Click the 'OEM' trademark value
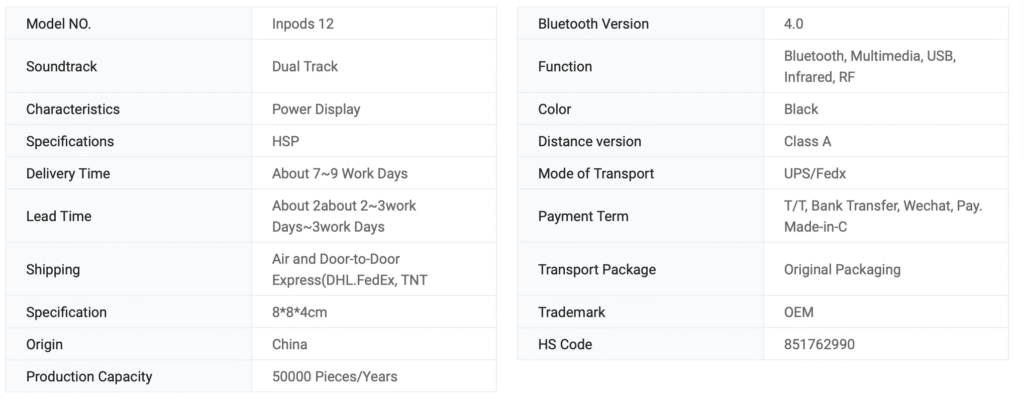Viewport: 1024px width, 401px height. pyautogui.click(x=799, y=312)
